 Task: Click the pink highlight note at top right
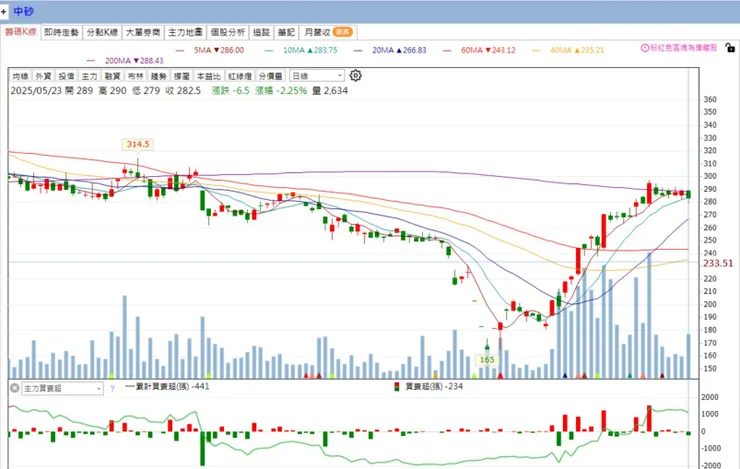(x=679, y=48)
